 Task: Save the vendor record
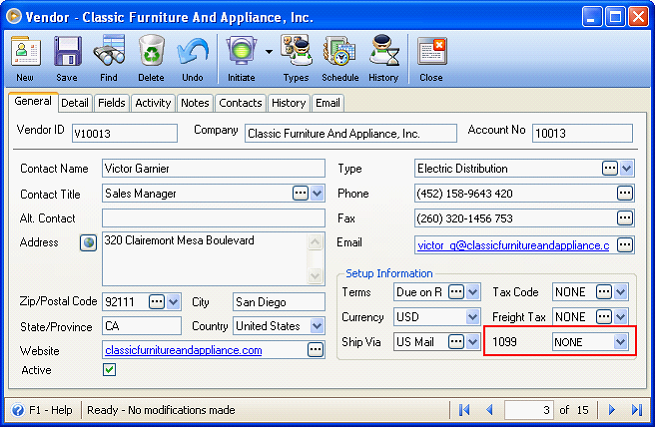(x=67, y=51)
